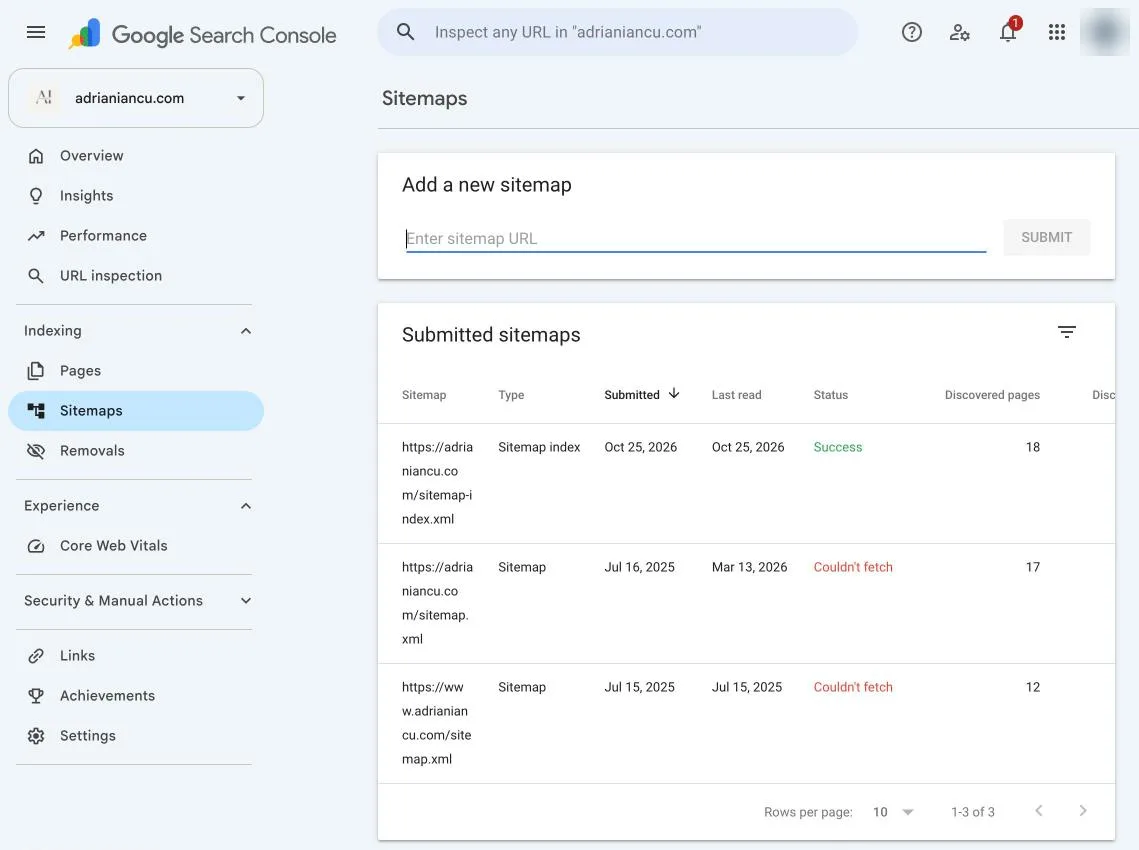
Task: Open the Links report
Action: click(x=136, y=655)
